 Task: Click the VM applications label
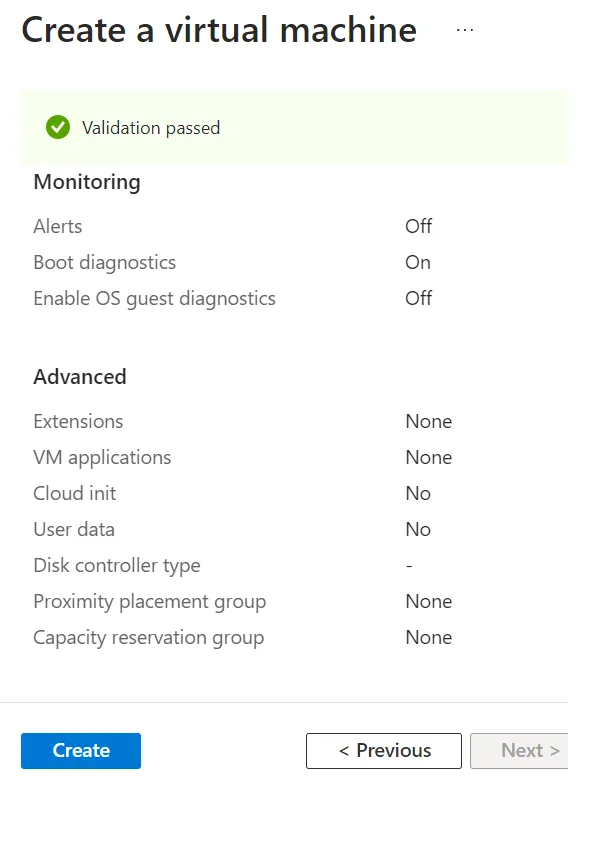tap(102, 458)
